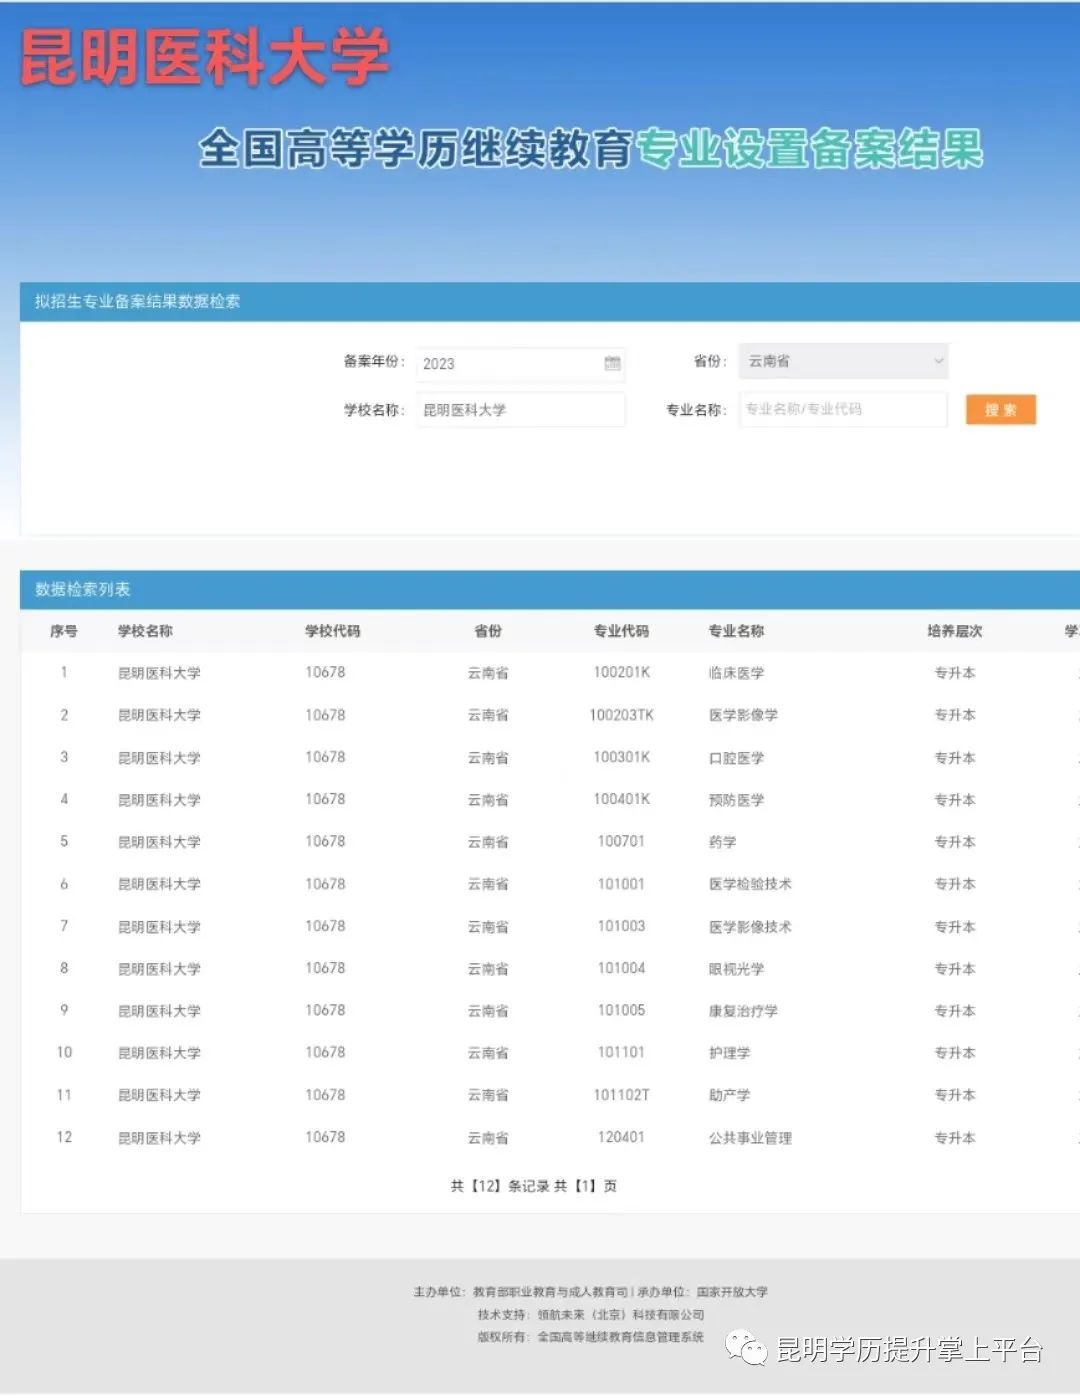Click the 公共事业管理 major name cell
1080x1398 pixels.
pos(750,1138)
